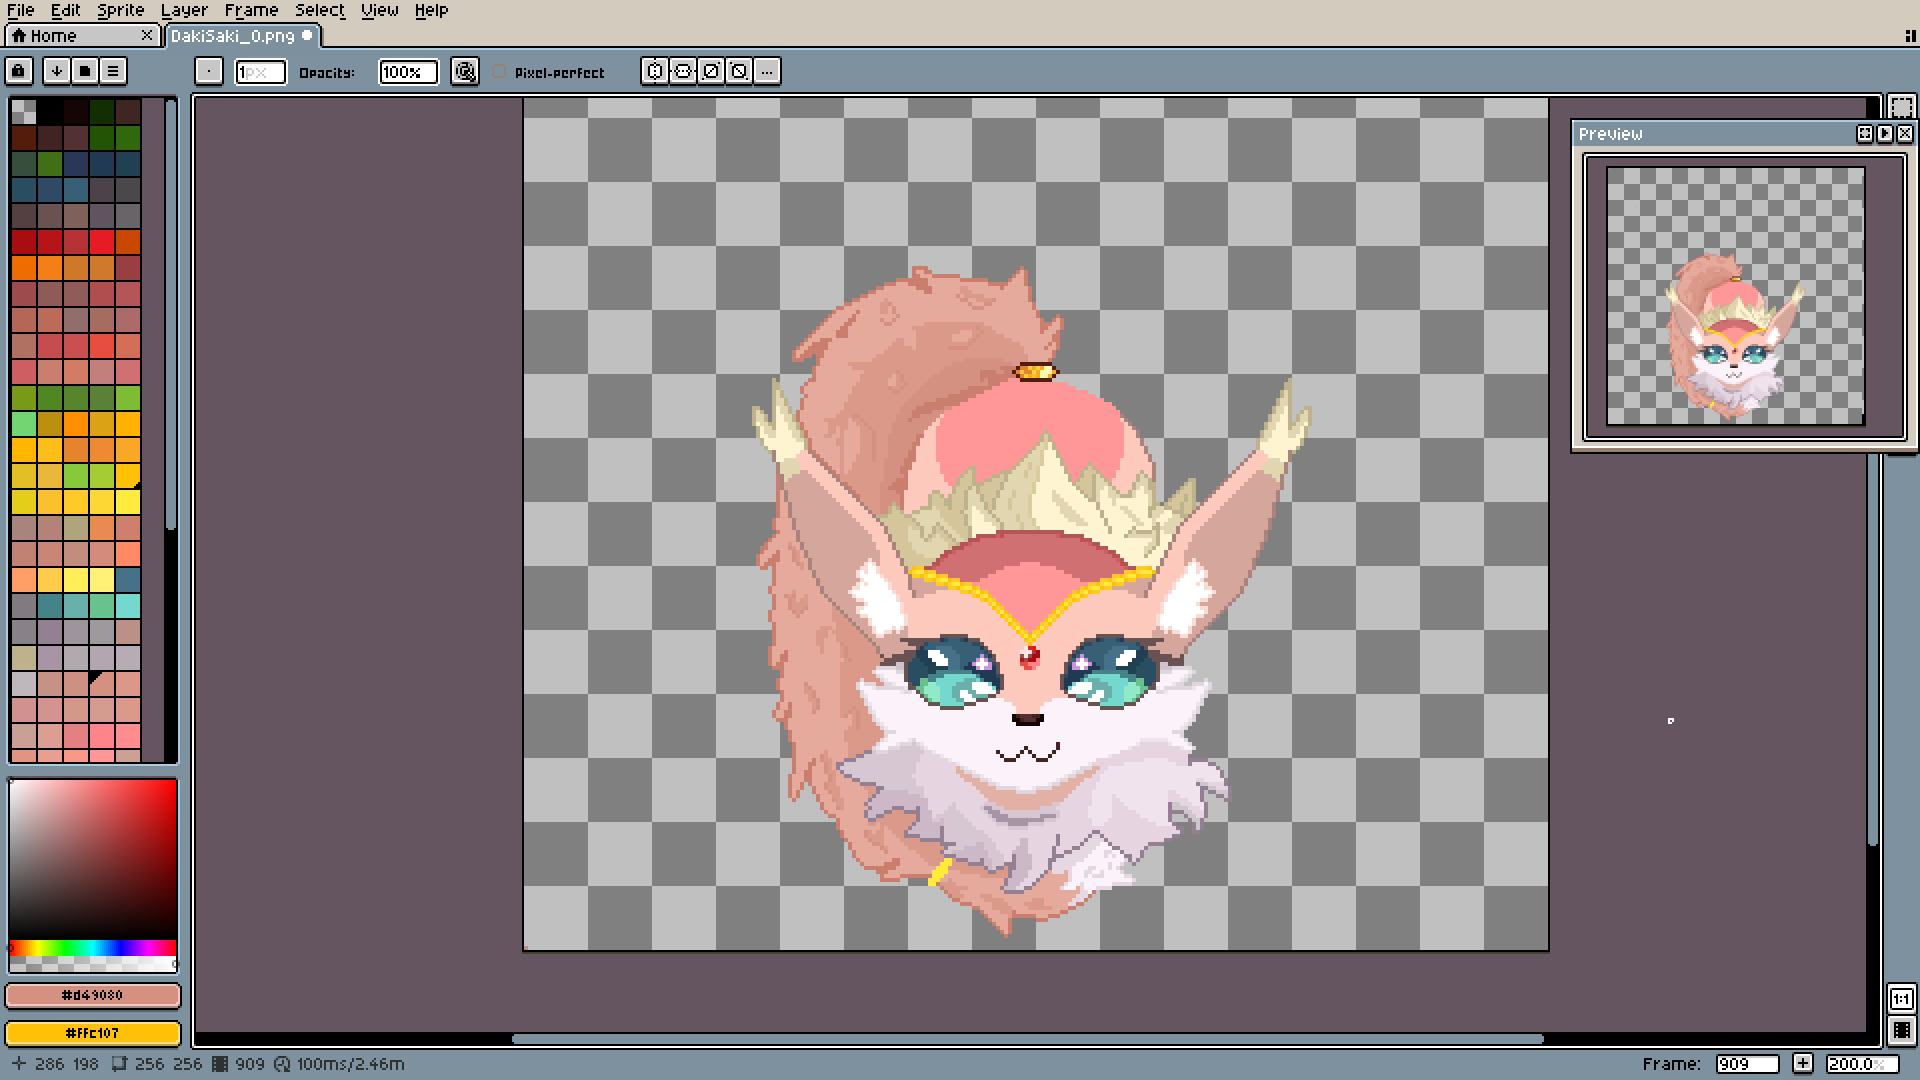Center the Preview panel view icon

pos(1865,133)
